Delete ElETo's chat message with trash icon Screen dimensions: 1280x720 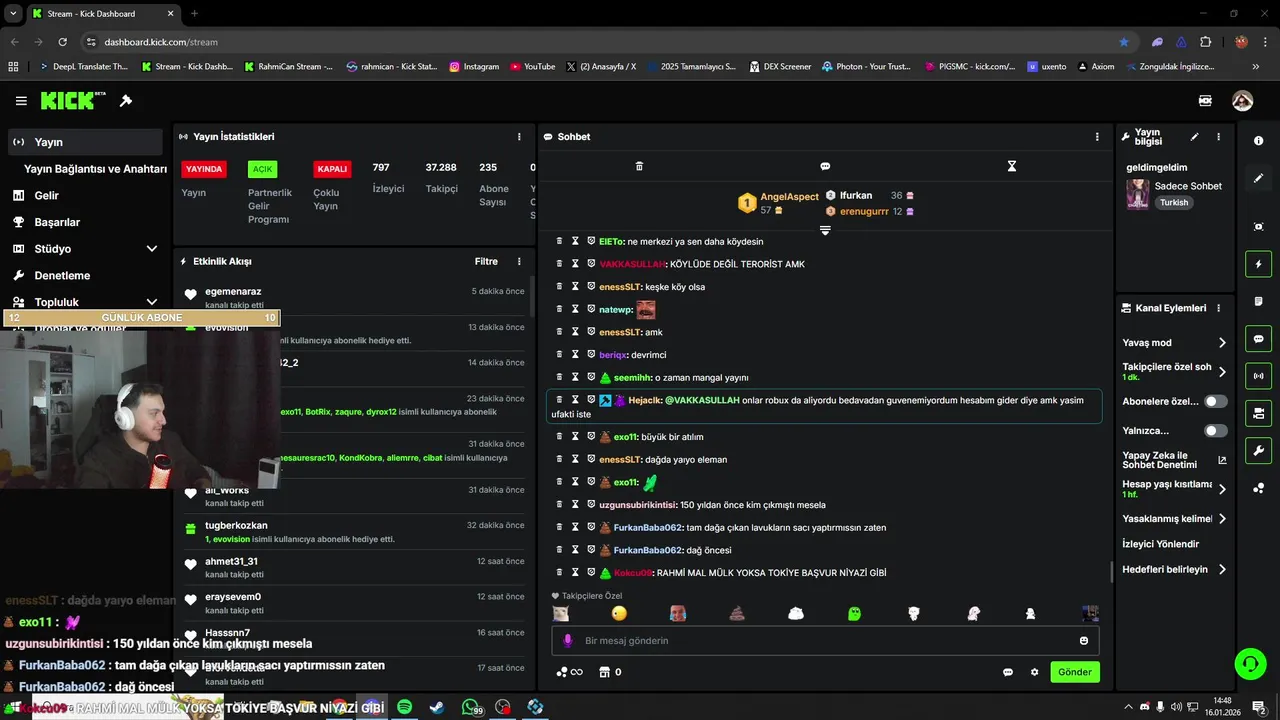click(559, 241)
